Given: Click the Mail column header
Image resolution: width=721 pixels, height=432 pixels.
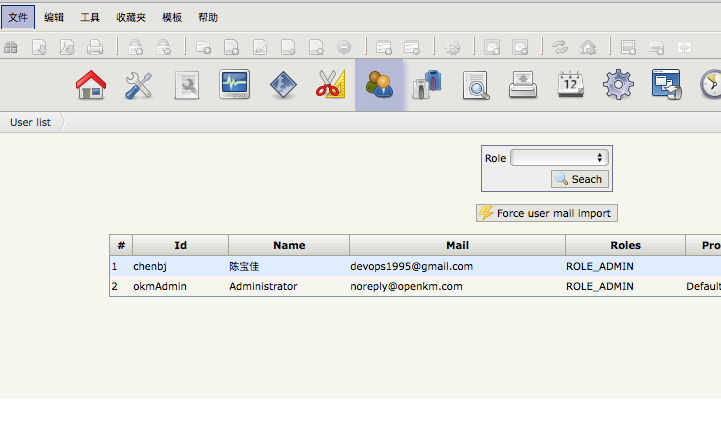Looking at the screenshot, I should (457, 245).
